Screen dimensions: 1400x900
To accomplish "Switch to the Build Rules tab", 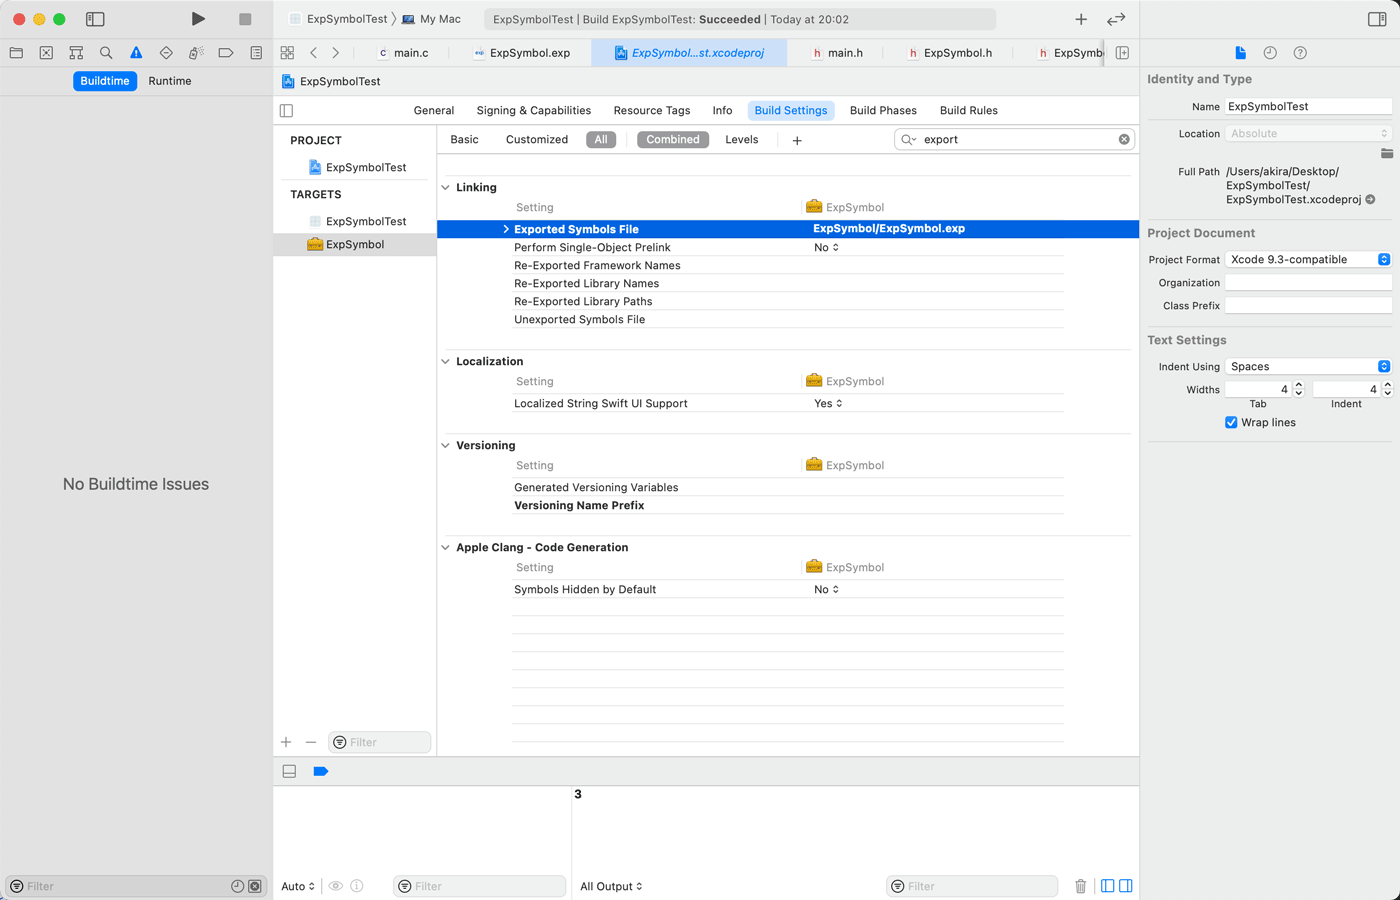I will point(969,111).
